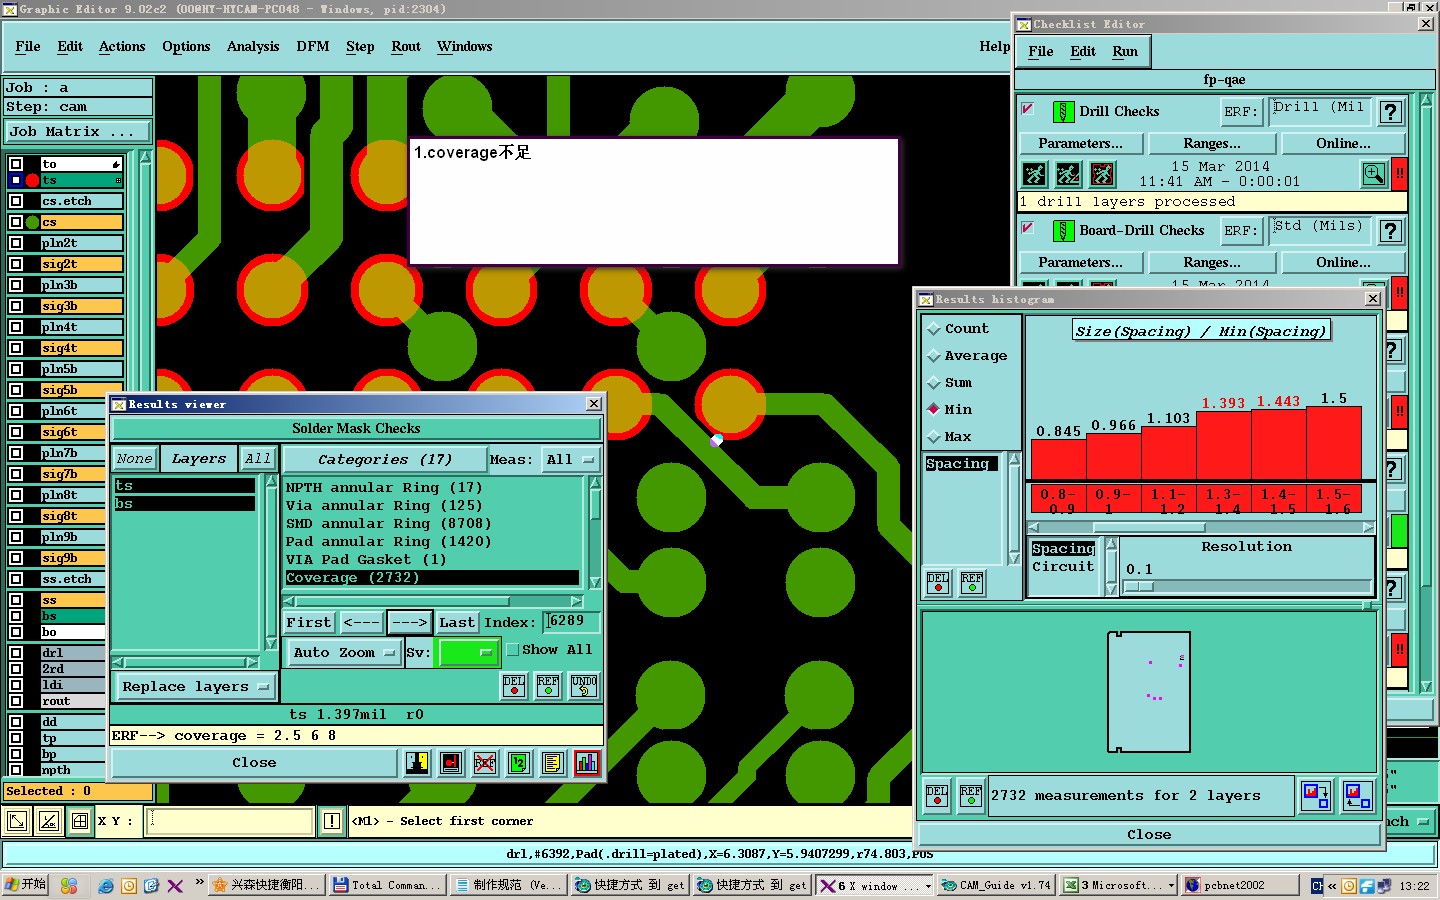Click the diagonal-arrow zoom icon at bottom left

[x=17, y=822]
